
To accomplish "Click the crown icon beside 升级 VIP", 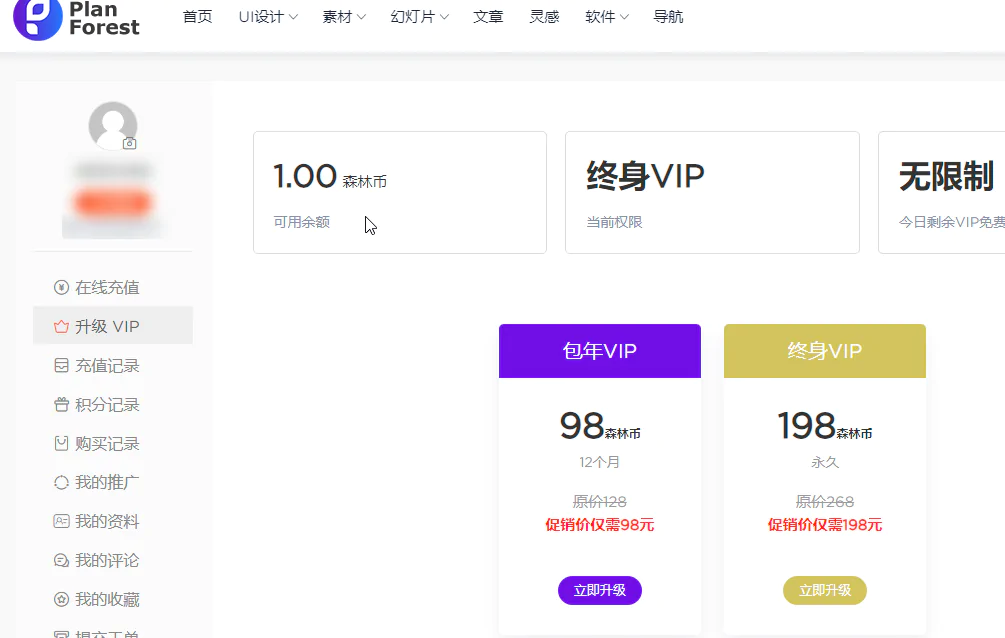I will pyautogui.click(x=61, y=326).
